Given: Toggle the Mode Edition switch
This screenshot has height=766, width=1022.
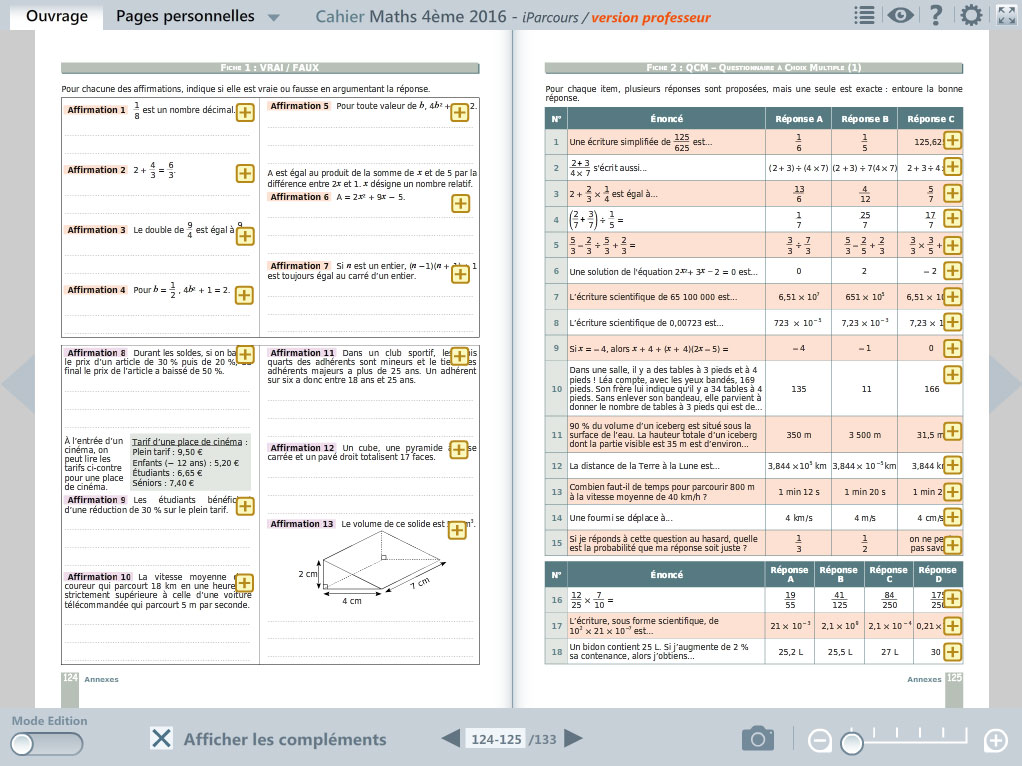Looking at the screenshot, I should click(47, 744).
